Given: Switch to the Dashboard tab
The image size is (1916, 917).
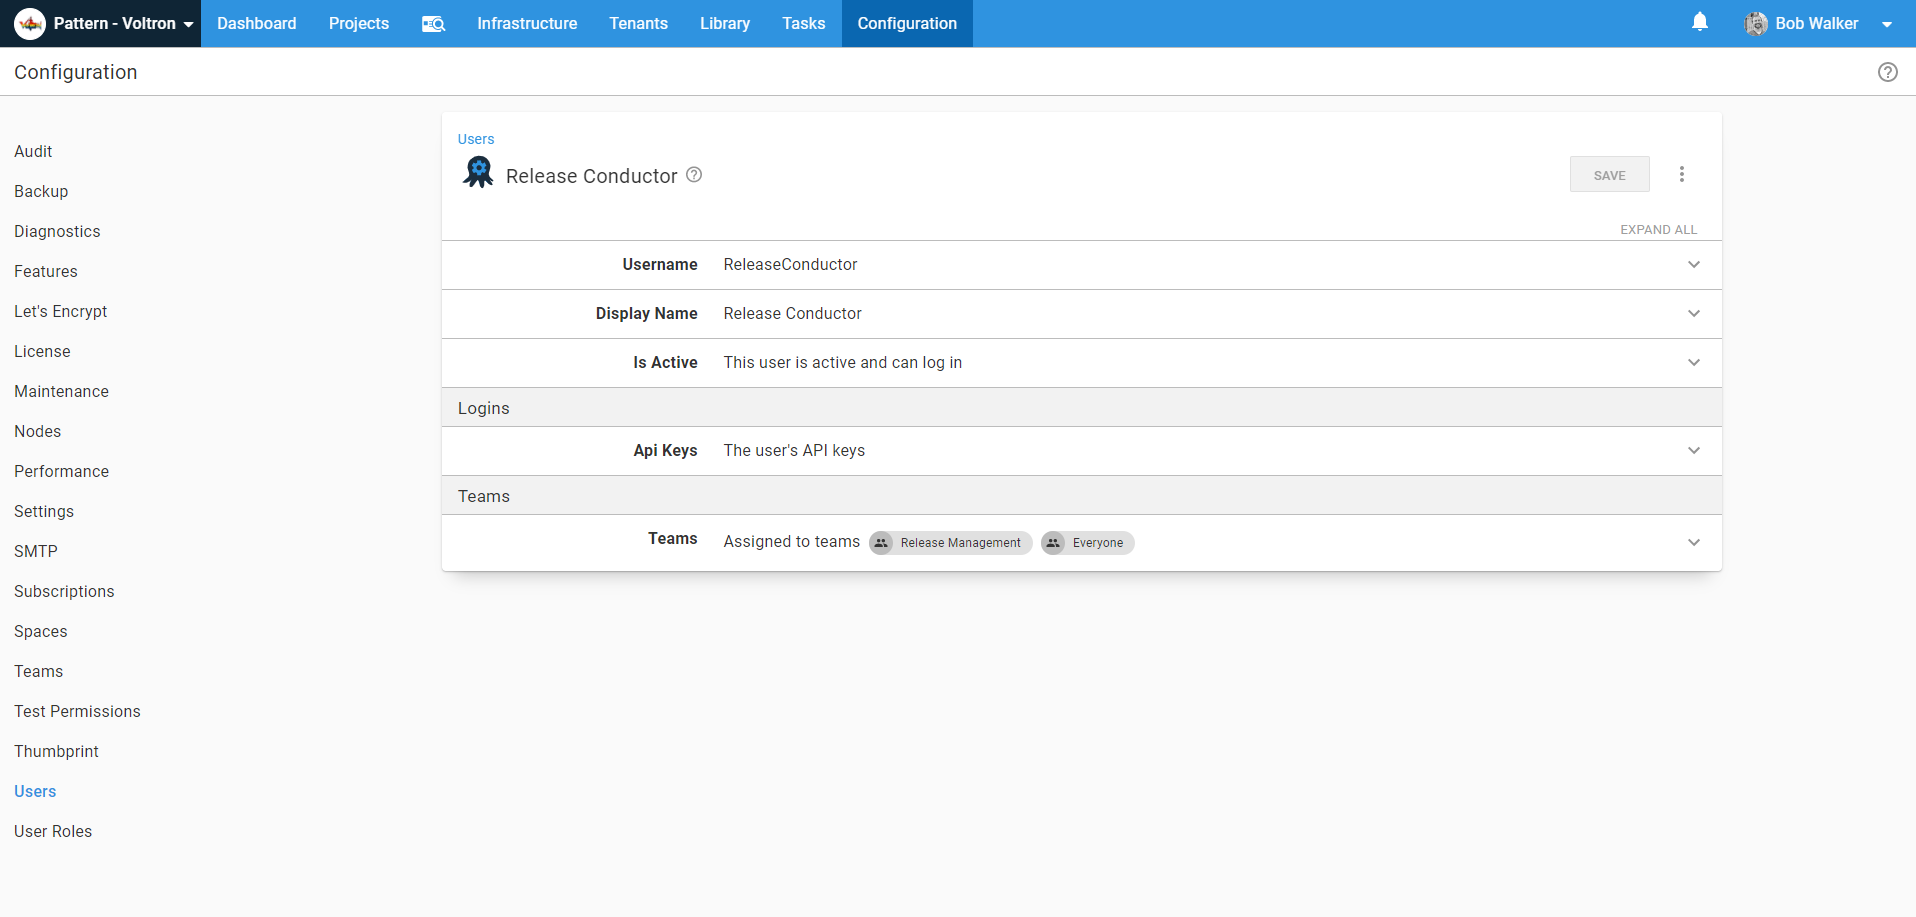Looking at the screenshot, I should 256,23.
